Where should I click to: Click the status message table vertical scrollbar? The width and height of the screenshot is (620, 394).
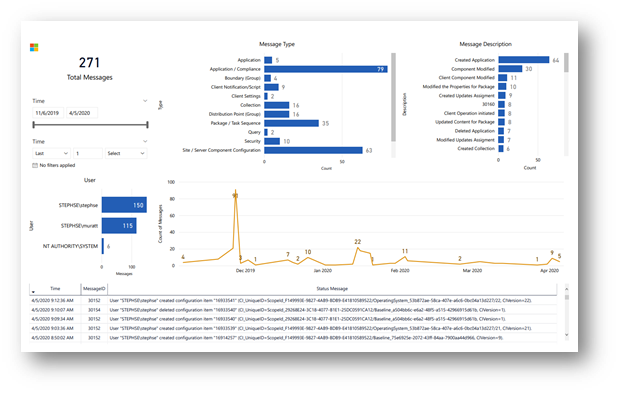point(567,297)
